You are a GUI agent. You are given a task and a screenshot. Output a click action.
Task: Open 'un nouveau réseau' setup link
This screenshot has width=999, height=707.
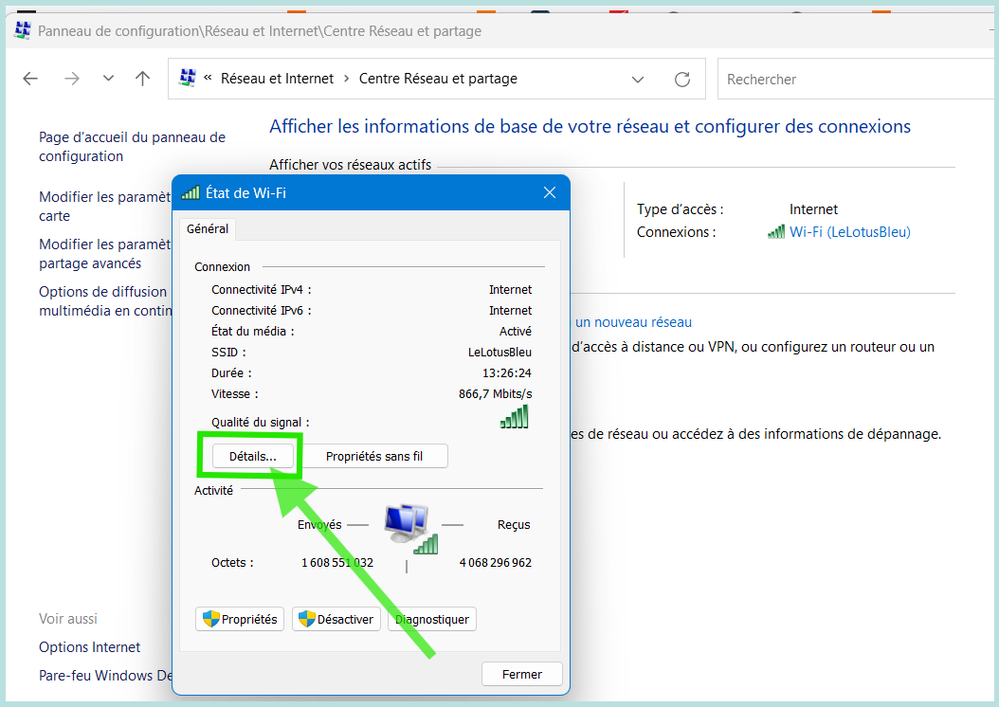click(633, 322)
